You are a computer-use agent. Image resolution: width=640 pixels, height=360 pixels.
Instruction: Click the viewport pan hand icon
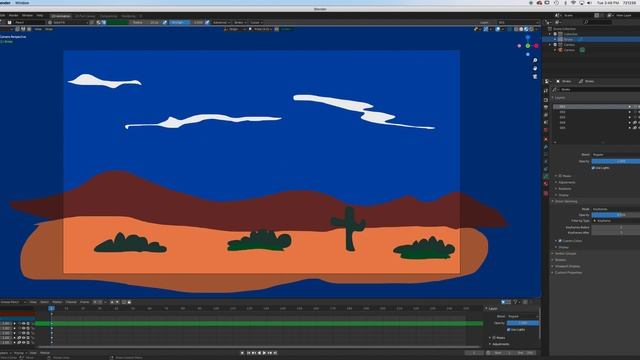pyautogui.click(x=535, y=68)
